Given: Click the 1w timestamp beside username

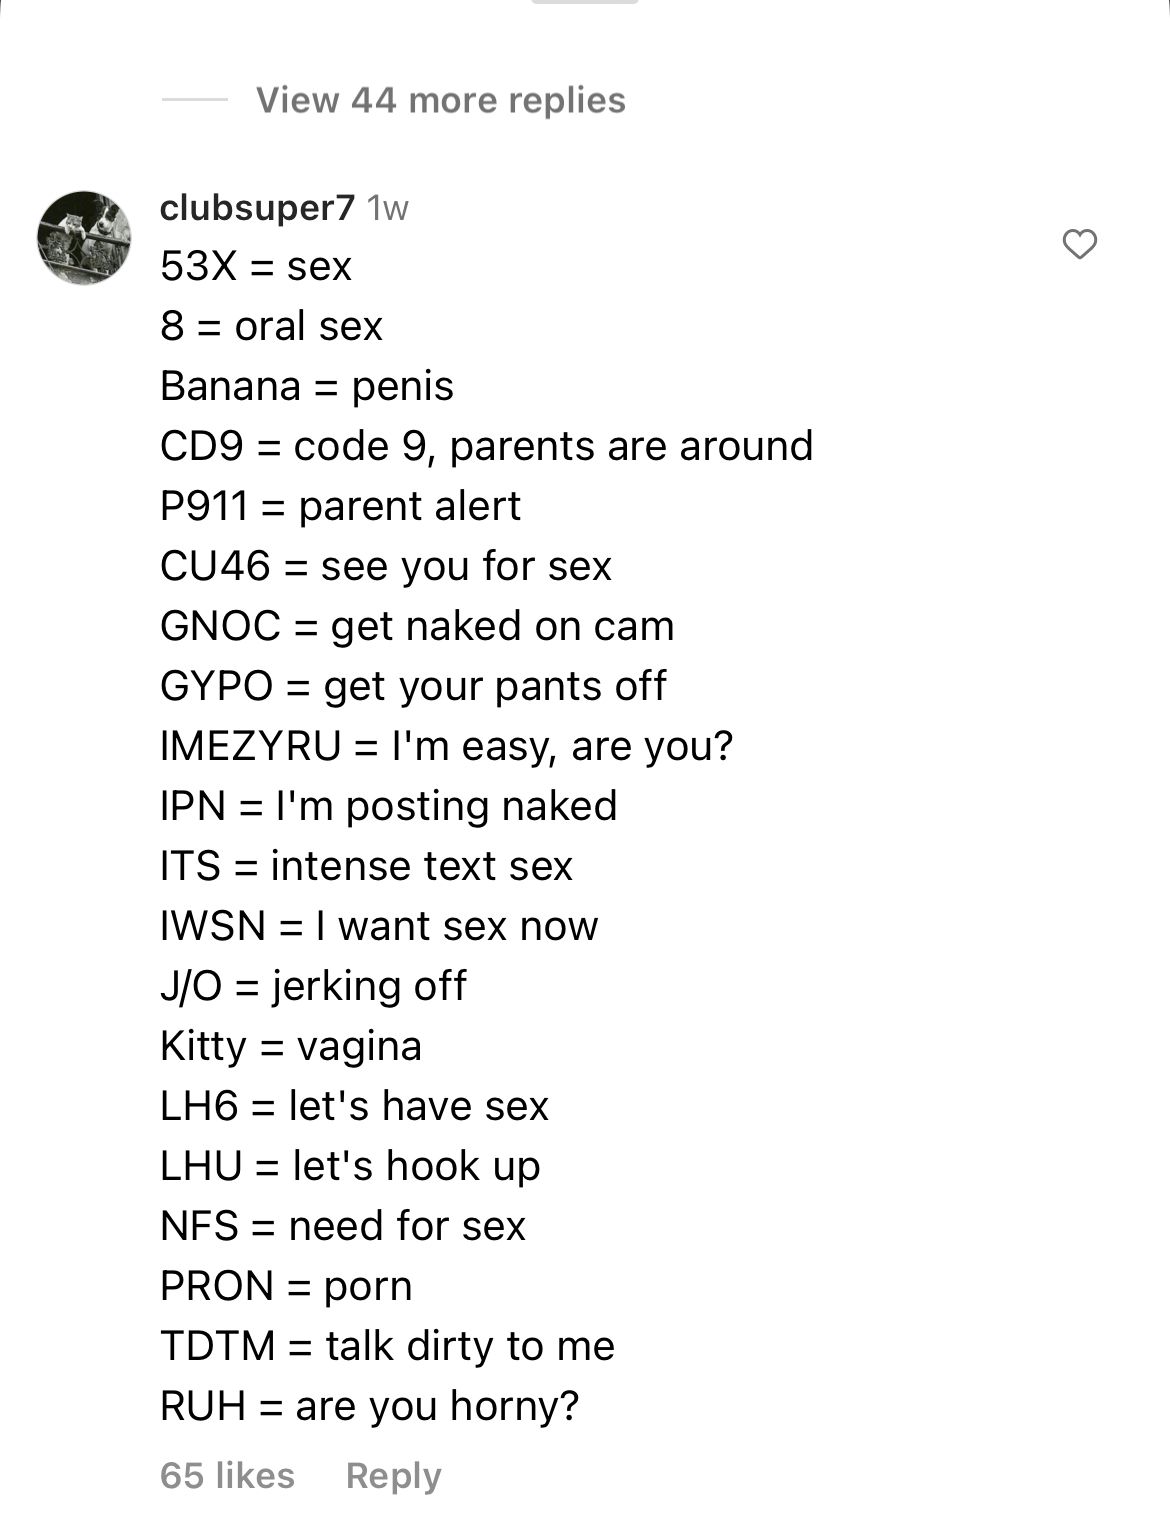Looking at the screenshot, I should click(388, 208).
